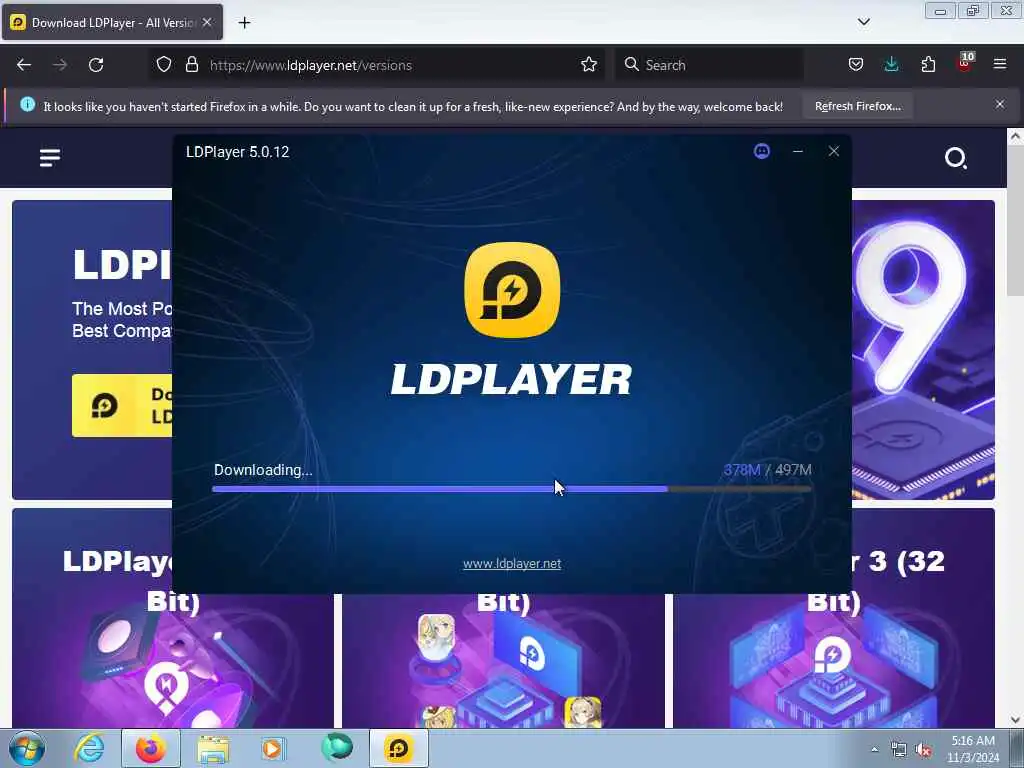Click the Refresh Firefox... button

pyautogui.click(x=857, y=106)
